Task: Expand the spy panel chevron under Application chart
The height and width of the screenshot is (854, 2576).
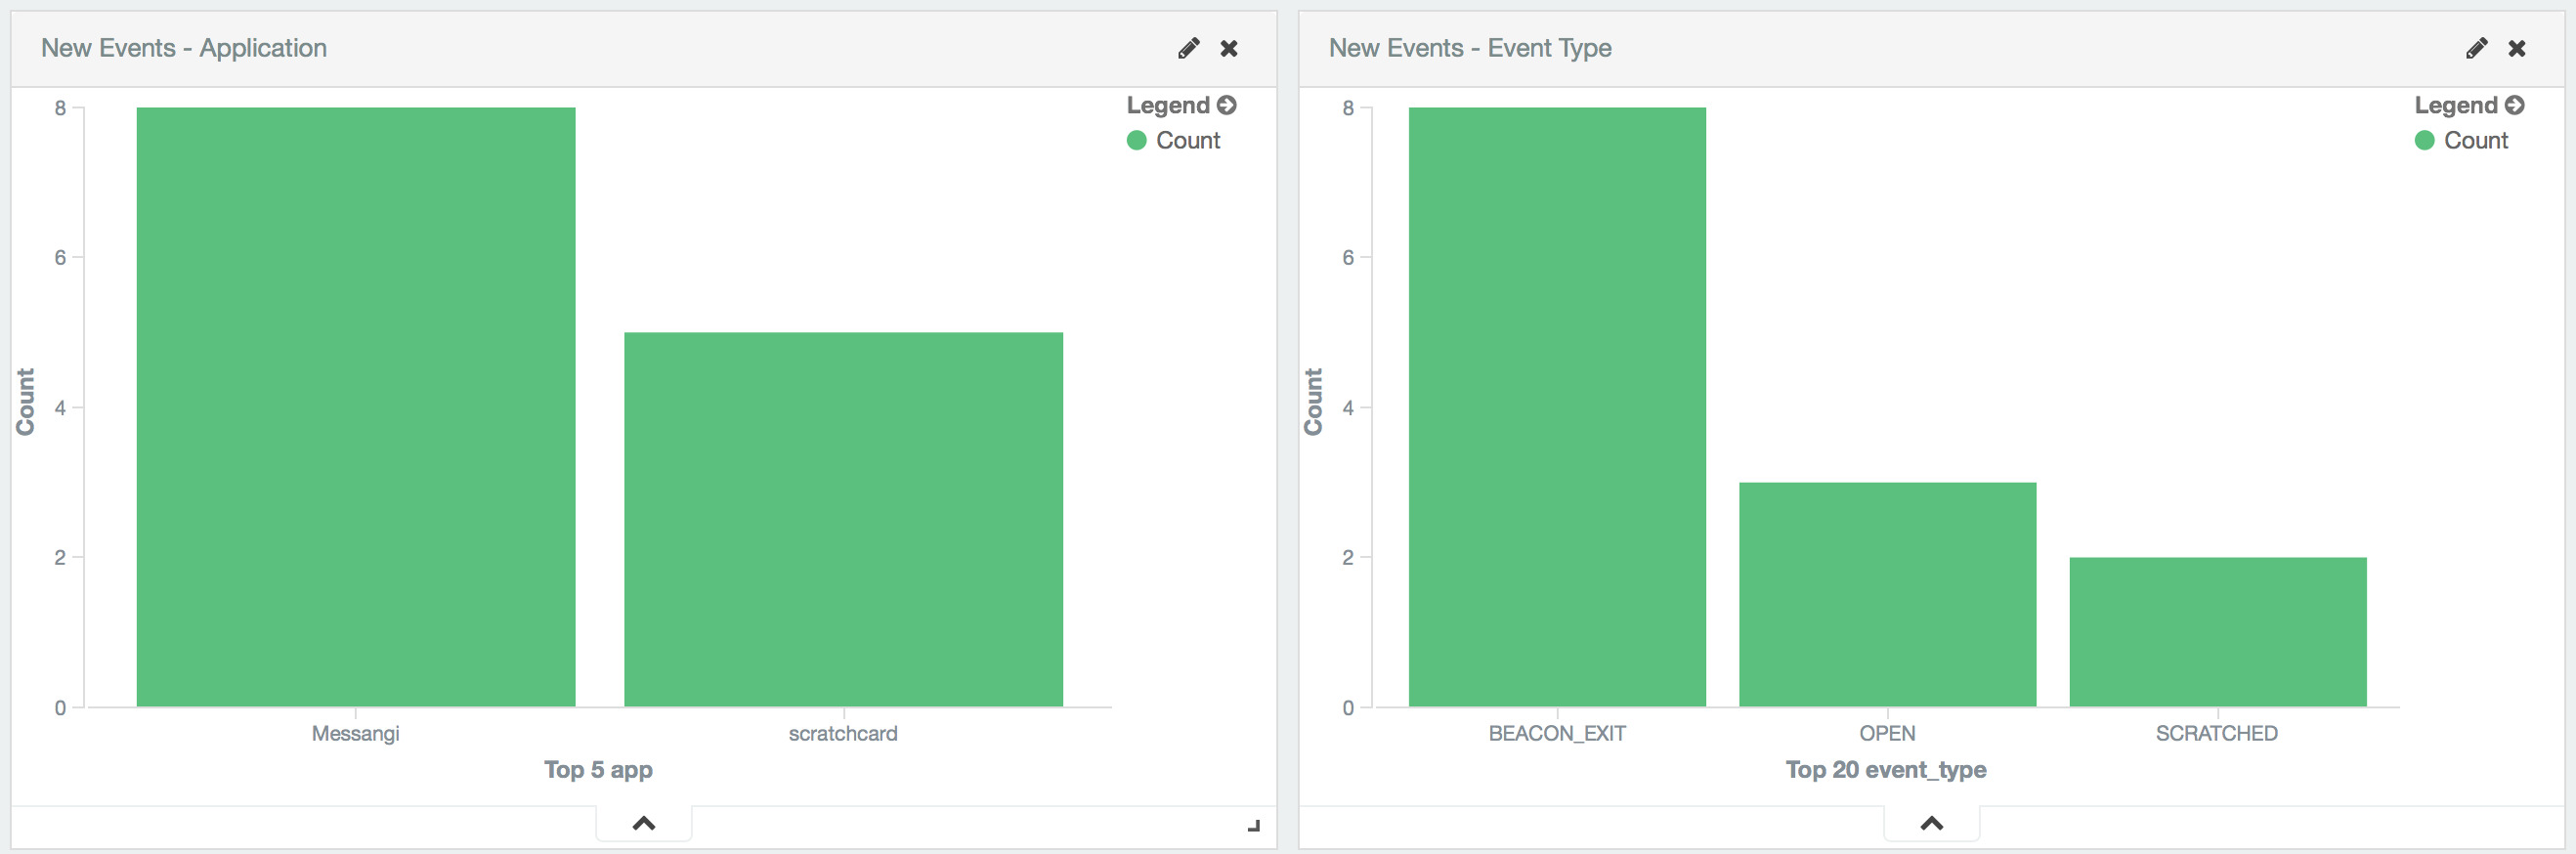Action: 644,823
